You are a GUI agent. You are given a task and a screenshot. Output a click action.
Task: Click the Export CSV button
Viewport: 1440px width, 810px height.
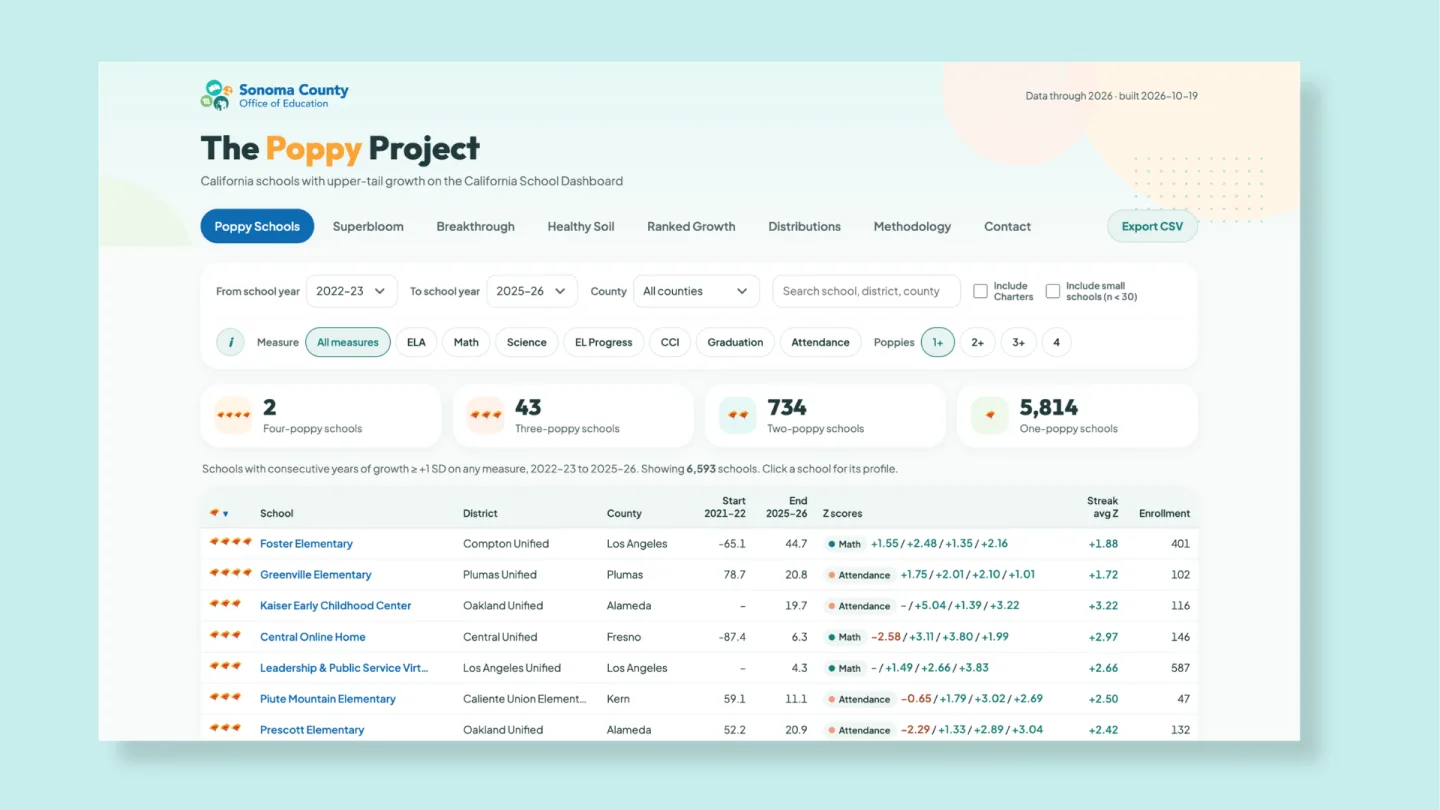[x=1152, y=226]
